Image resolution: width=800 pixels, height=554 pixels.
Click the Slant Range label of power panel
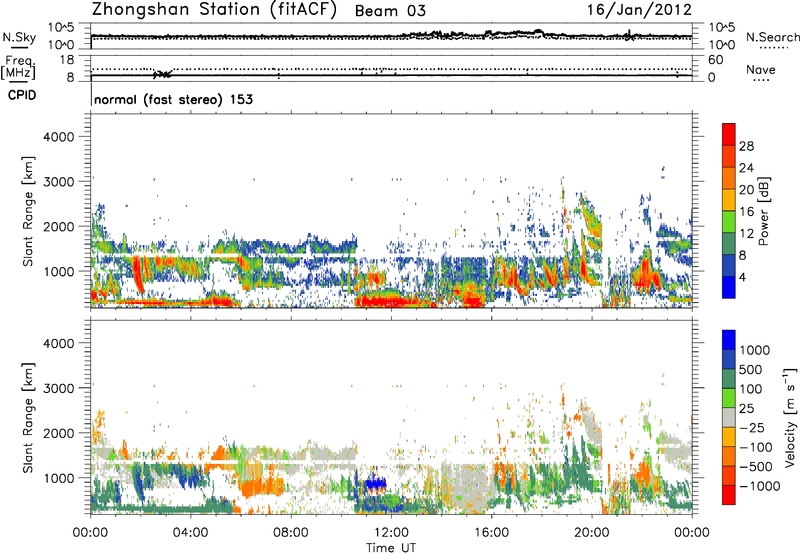point(28,211)
